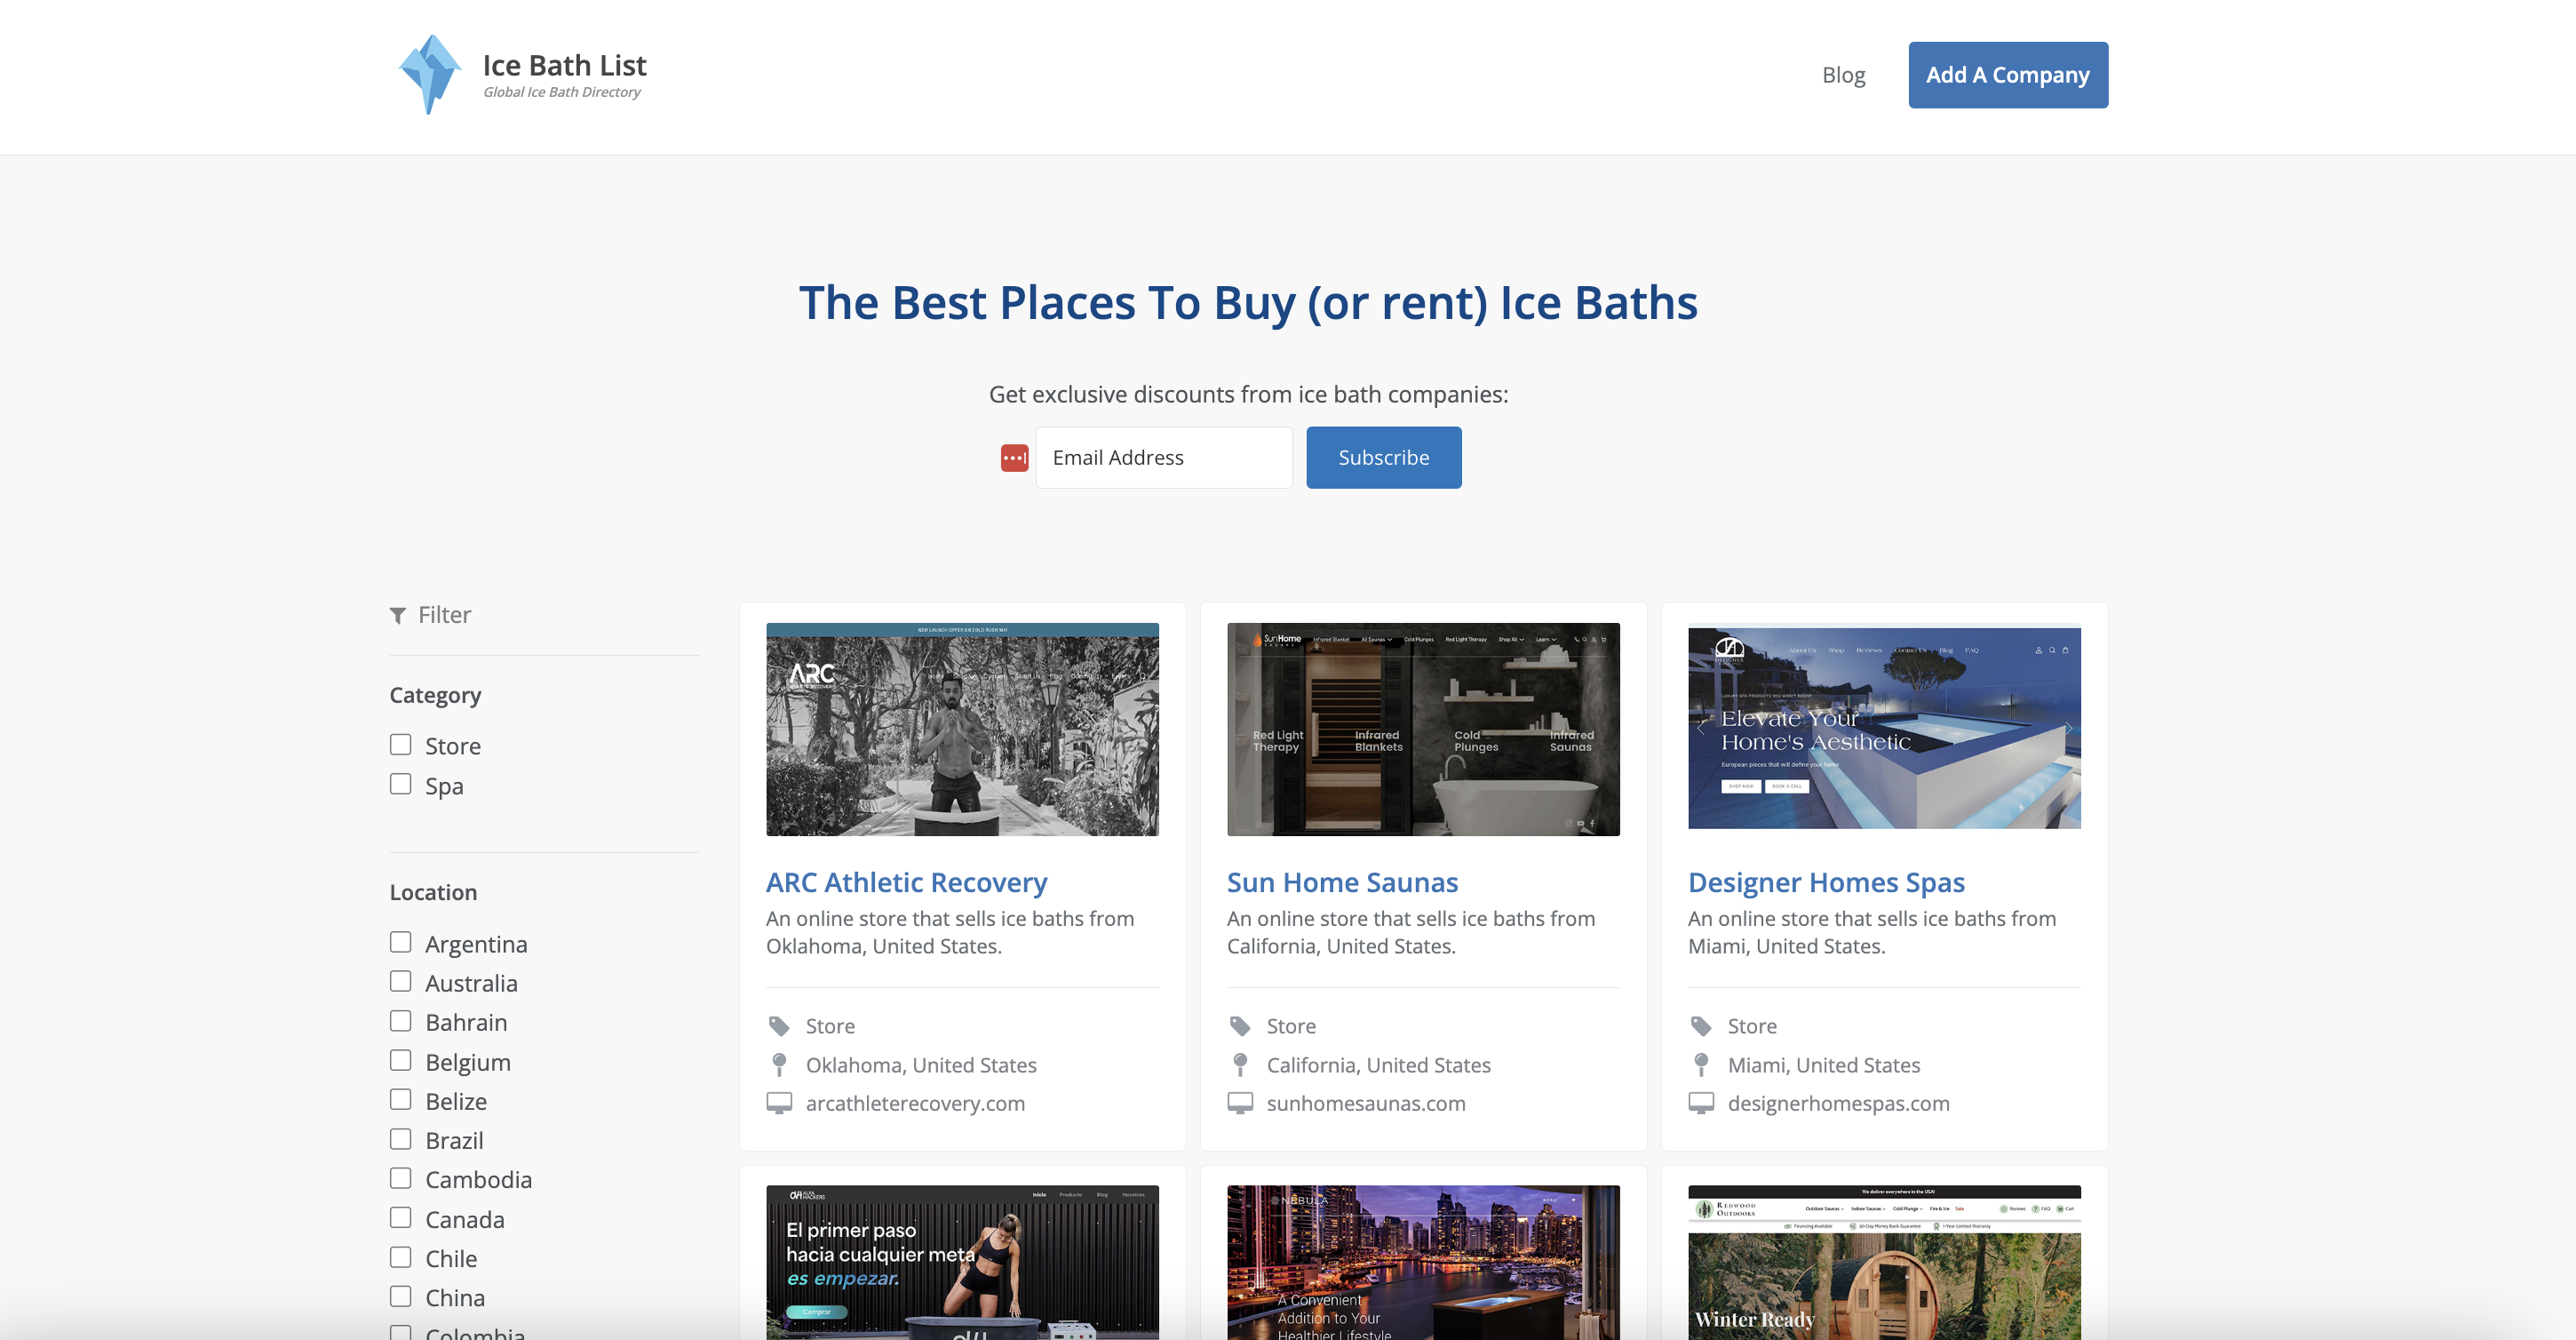The image size is (2576, 1340).
Task: Open the Nebula city skyline thumbnail
Action: pyautogui.click(x=1423, y=1262)
